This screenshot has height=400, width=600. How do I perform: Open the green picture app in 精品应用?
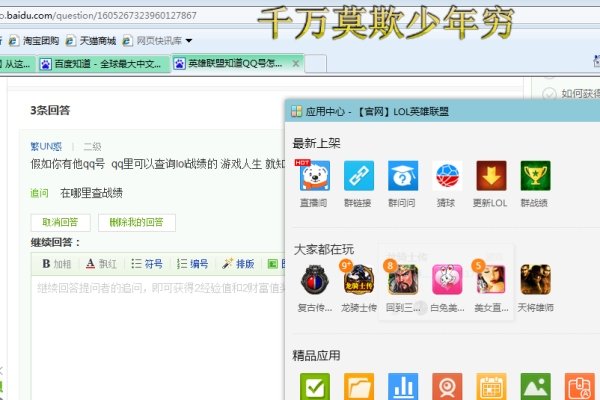tap(535, 387)
